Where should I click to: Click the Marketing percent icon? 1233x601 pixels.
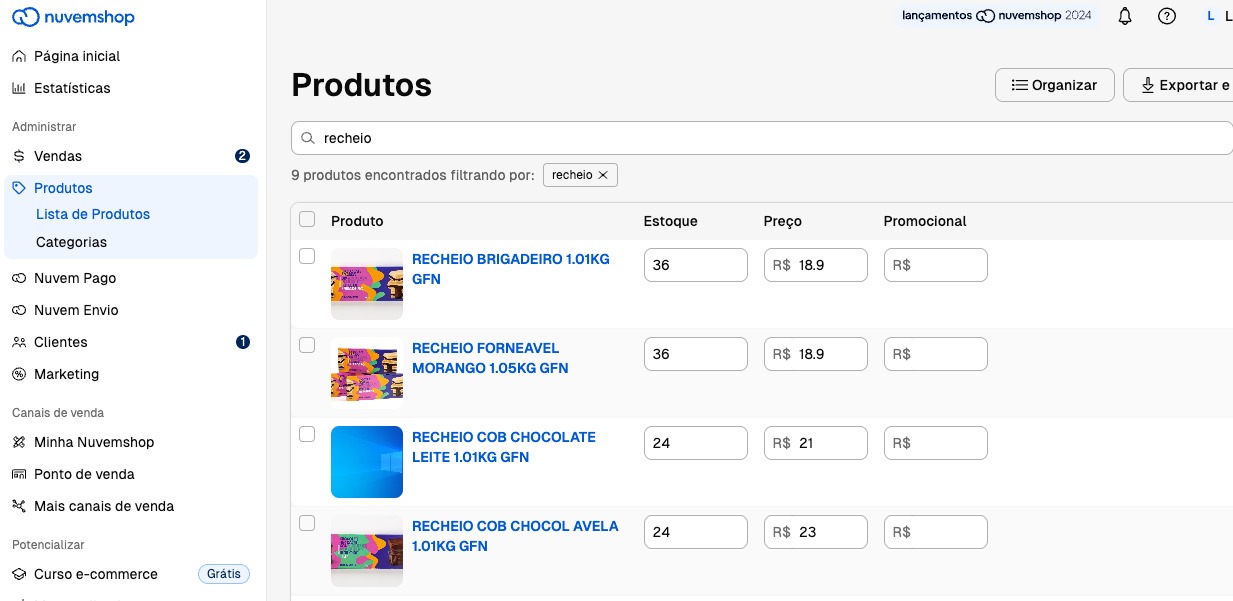pos(19,374)
